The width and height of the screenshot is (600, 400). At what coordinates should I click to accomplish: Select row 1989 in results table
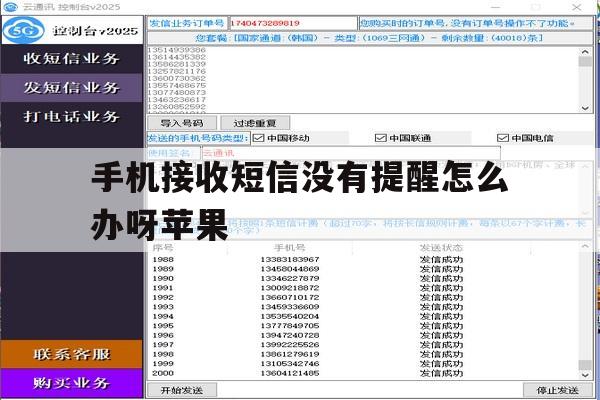click(x=364, y=269)
